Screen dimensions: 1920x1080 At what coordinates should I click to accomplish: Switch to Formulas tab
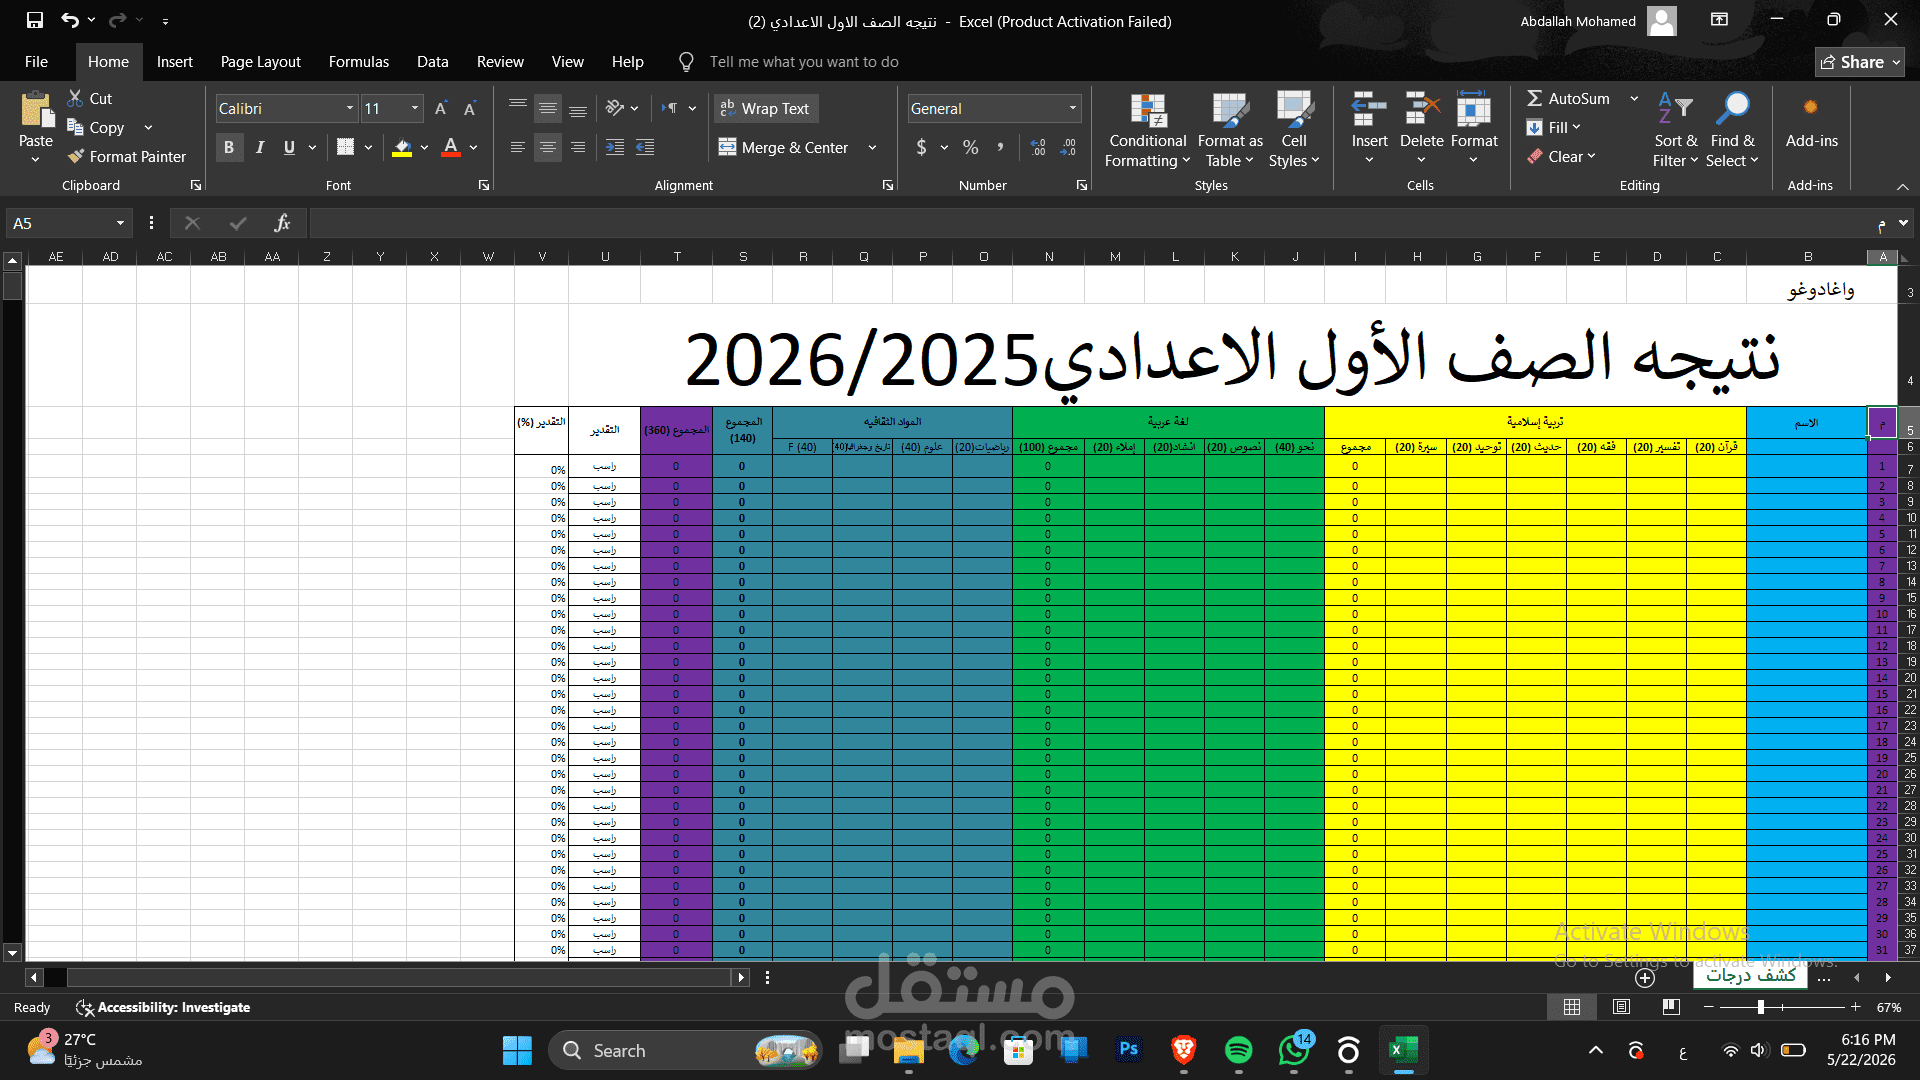click(x=358, y=62)
